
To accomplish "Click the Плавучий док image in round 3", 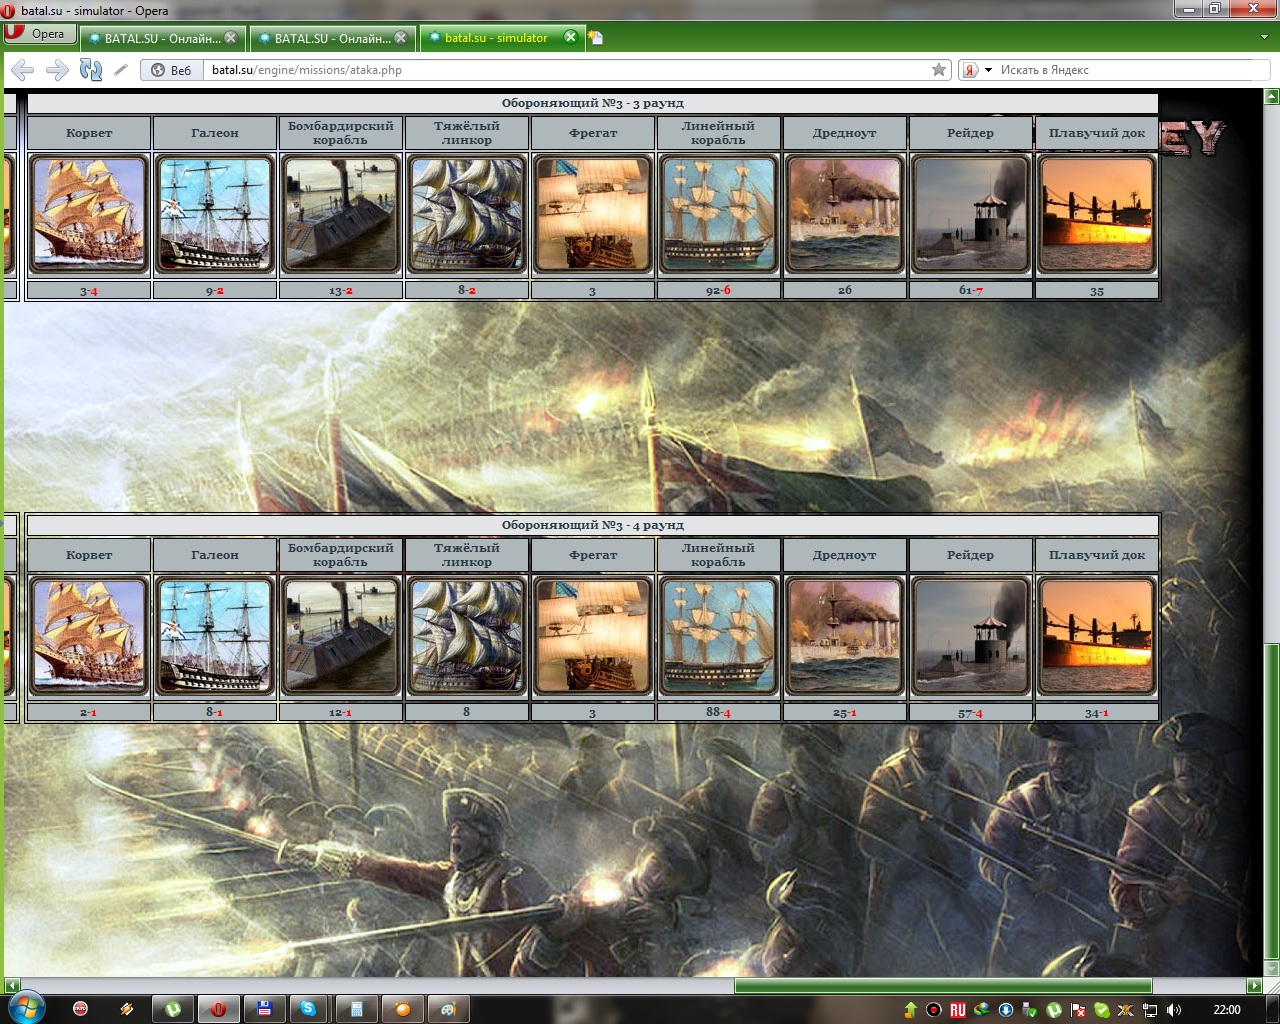I will tap(1097, 214).
